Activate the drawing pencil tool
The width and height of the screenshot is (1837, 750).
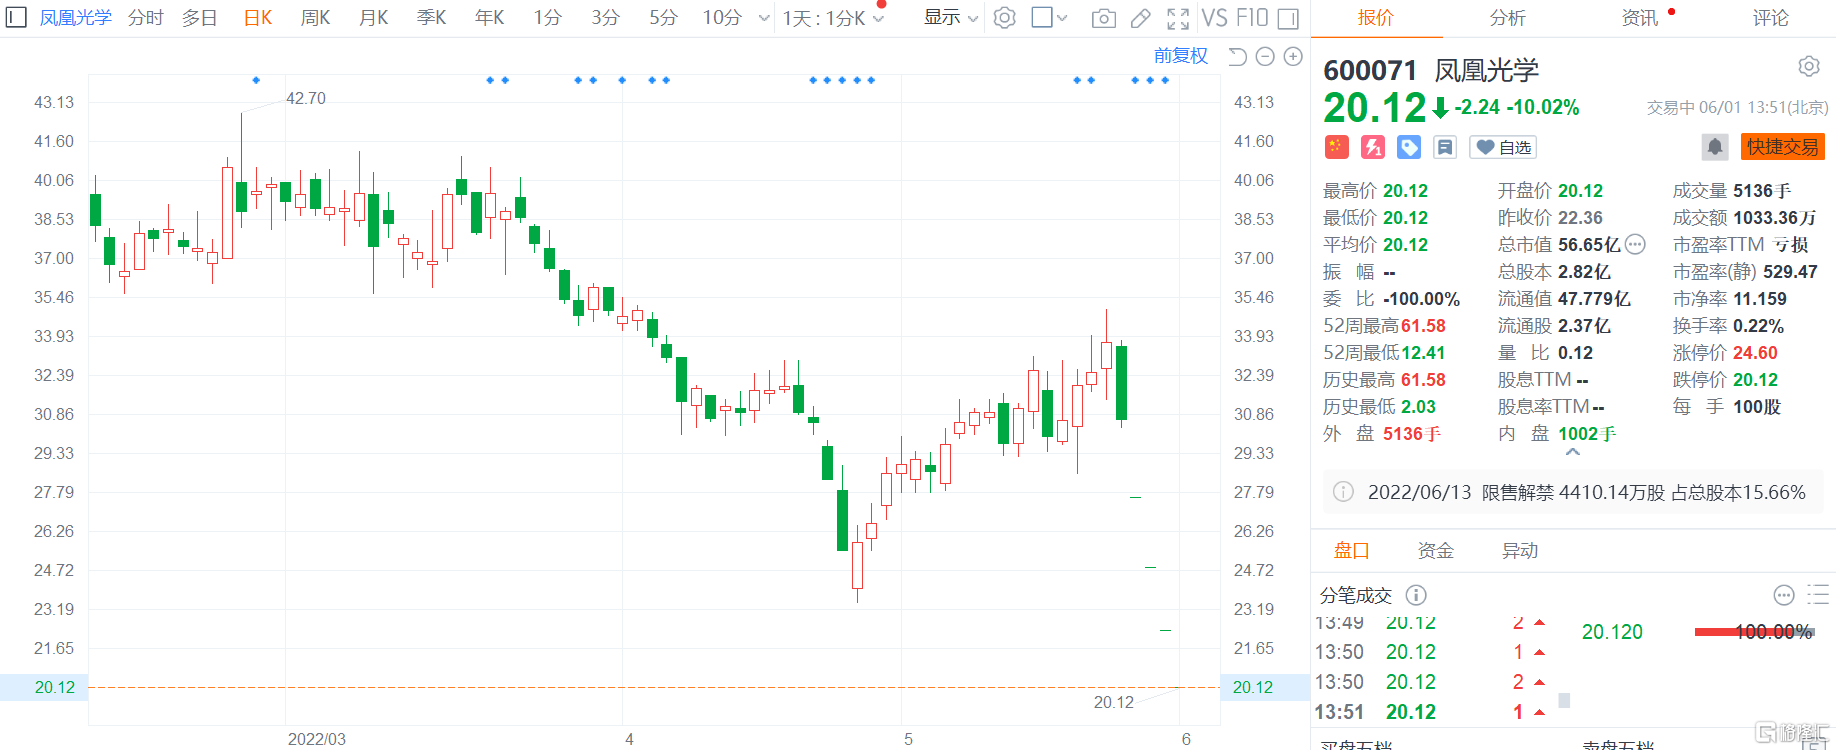1140,18
